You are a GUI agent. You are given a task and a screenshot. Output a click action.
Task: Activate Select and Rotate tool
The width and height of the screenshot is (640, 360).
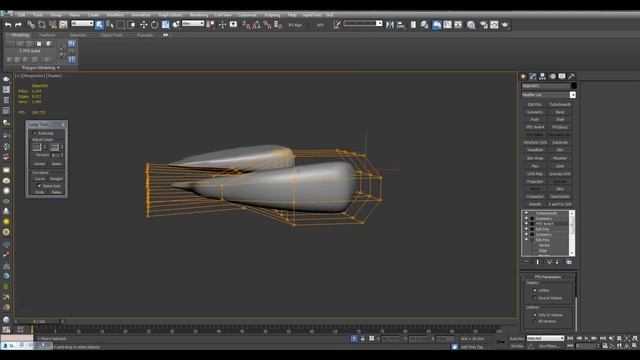click(x=154, y=25)
